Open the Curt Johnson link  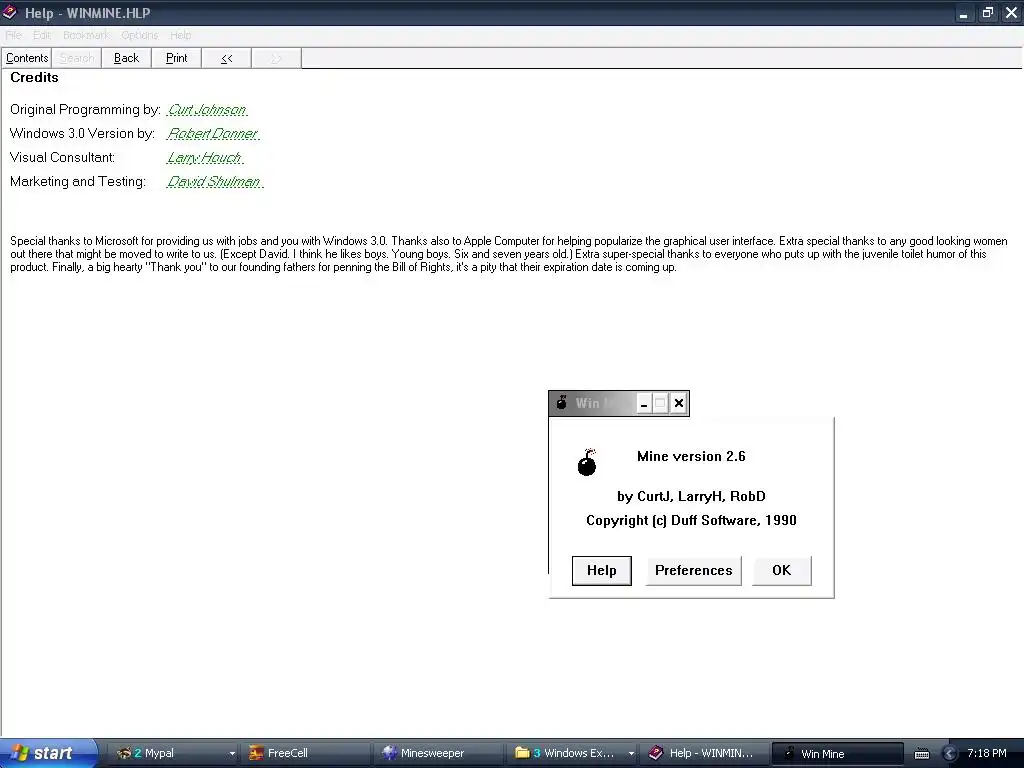click(207, 110)
